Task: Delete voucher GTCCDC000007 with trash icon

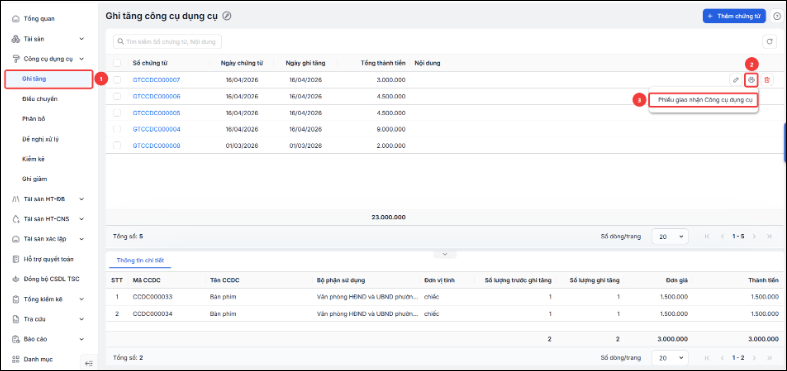Action: [x=767, y=80]
